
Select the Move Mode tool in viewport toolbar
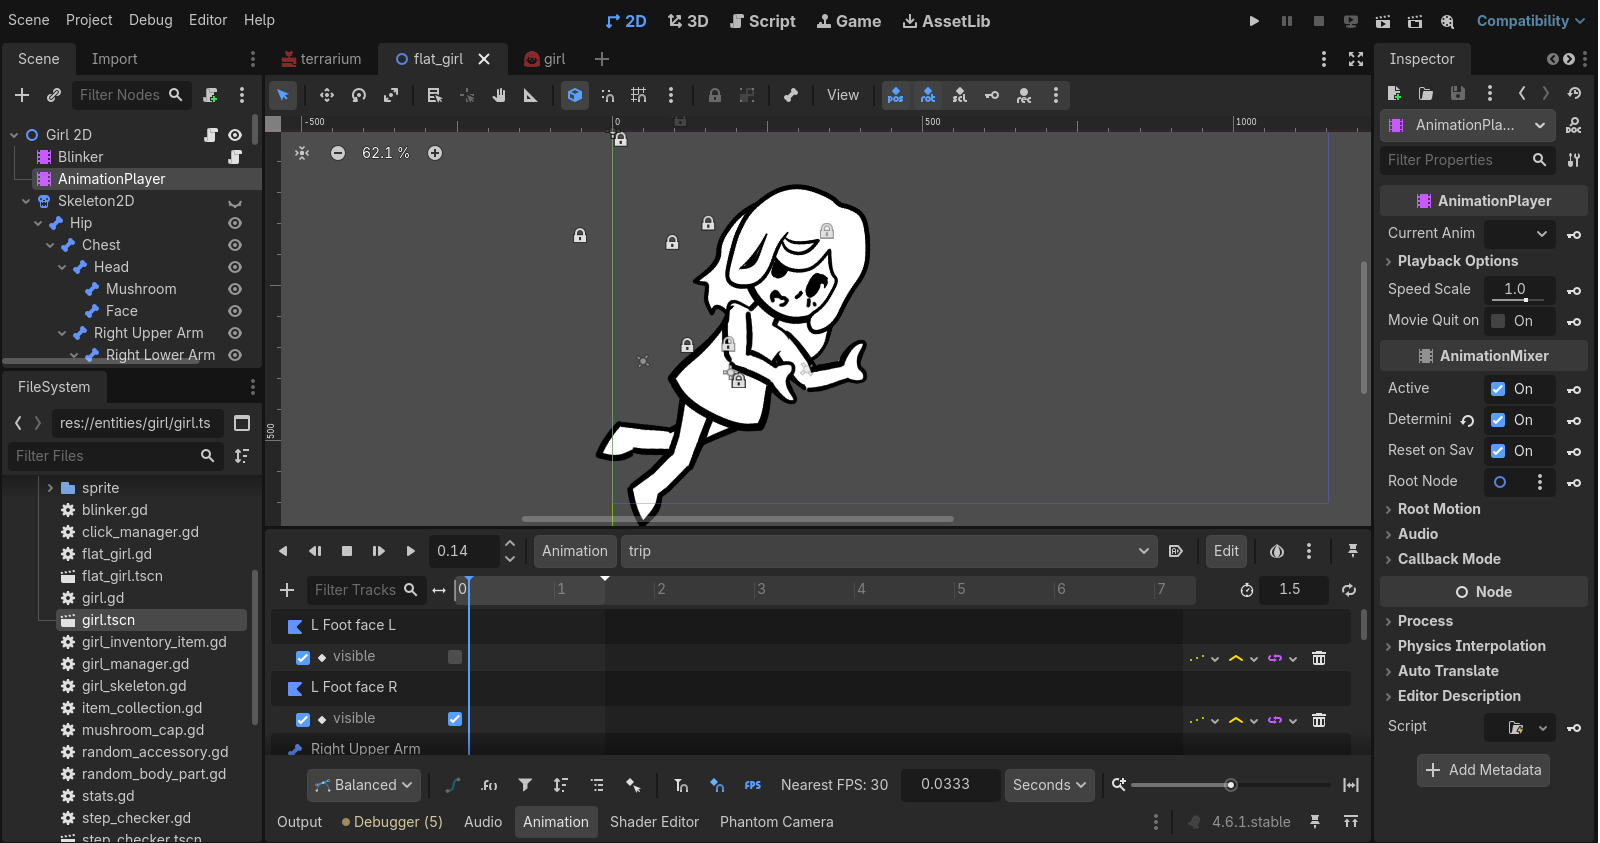326,95
